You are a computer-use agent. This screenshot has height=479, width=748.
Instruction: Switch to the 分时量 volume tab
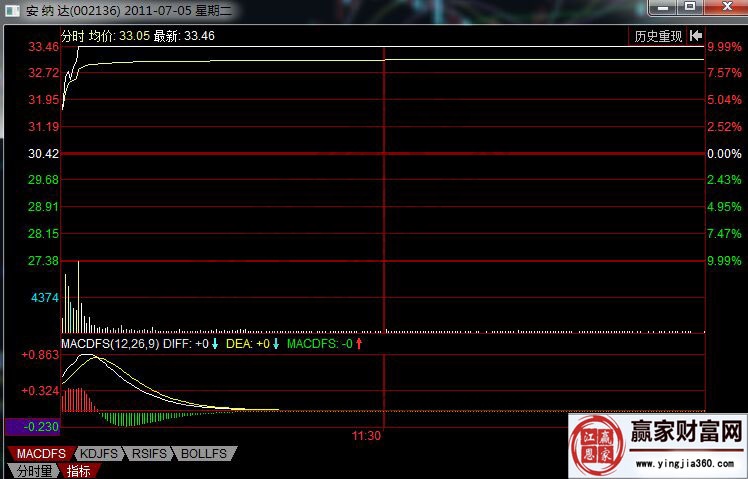pos(32,471)
